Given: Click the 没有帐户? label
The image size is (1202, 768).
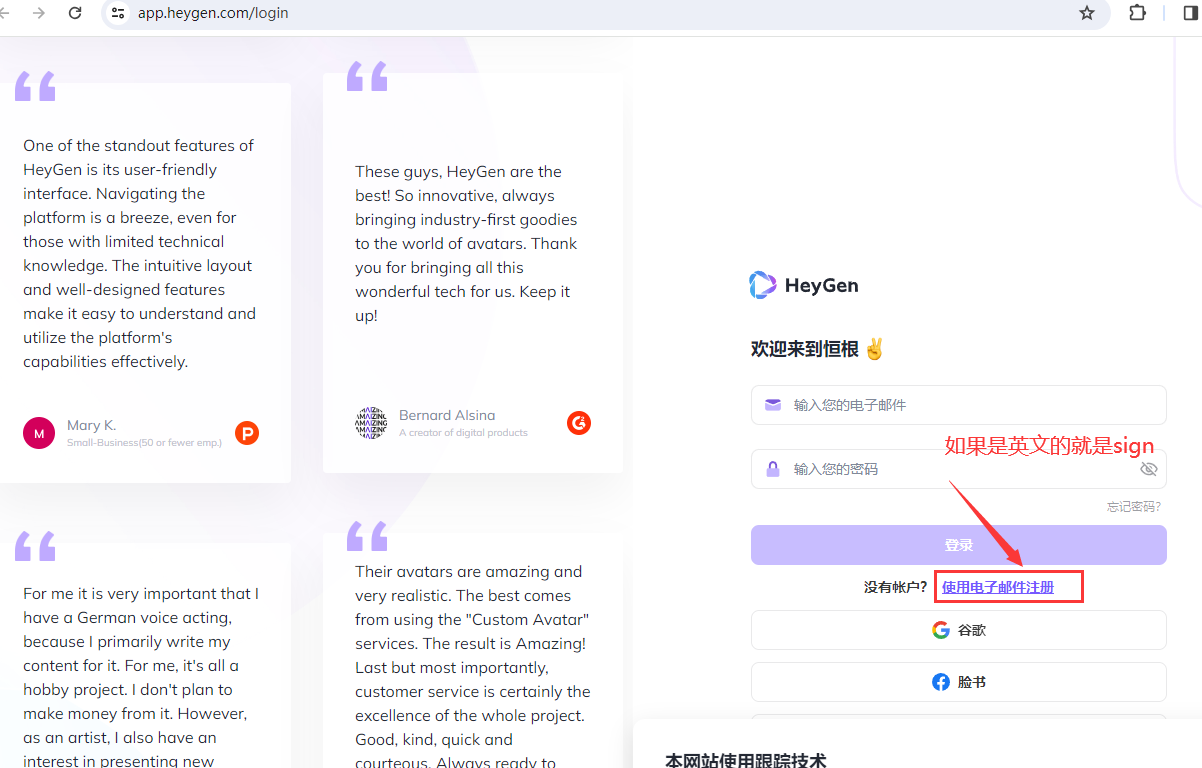Looking at the screenshot, I should pos(896,587).
